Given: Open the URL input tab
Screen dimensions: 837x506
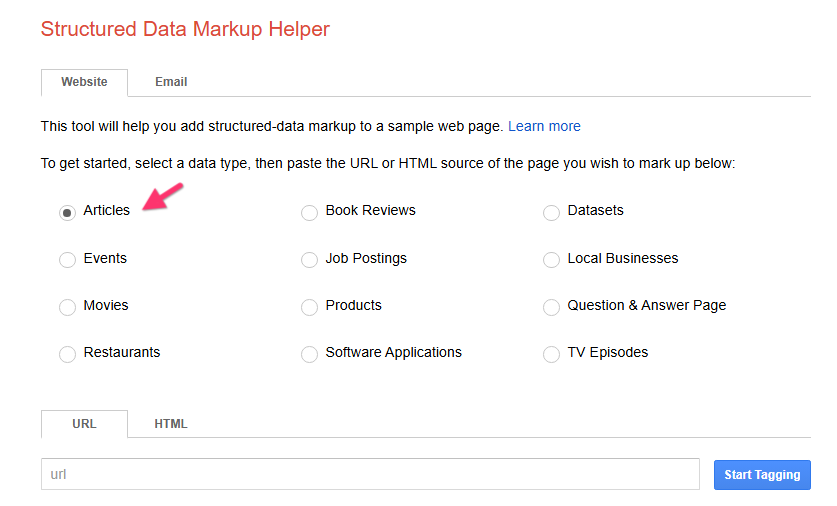Looking at the screenshot, I should click(x=84, y=424).
